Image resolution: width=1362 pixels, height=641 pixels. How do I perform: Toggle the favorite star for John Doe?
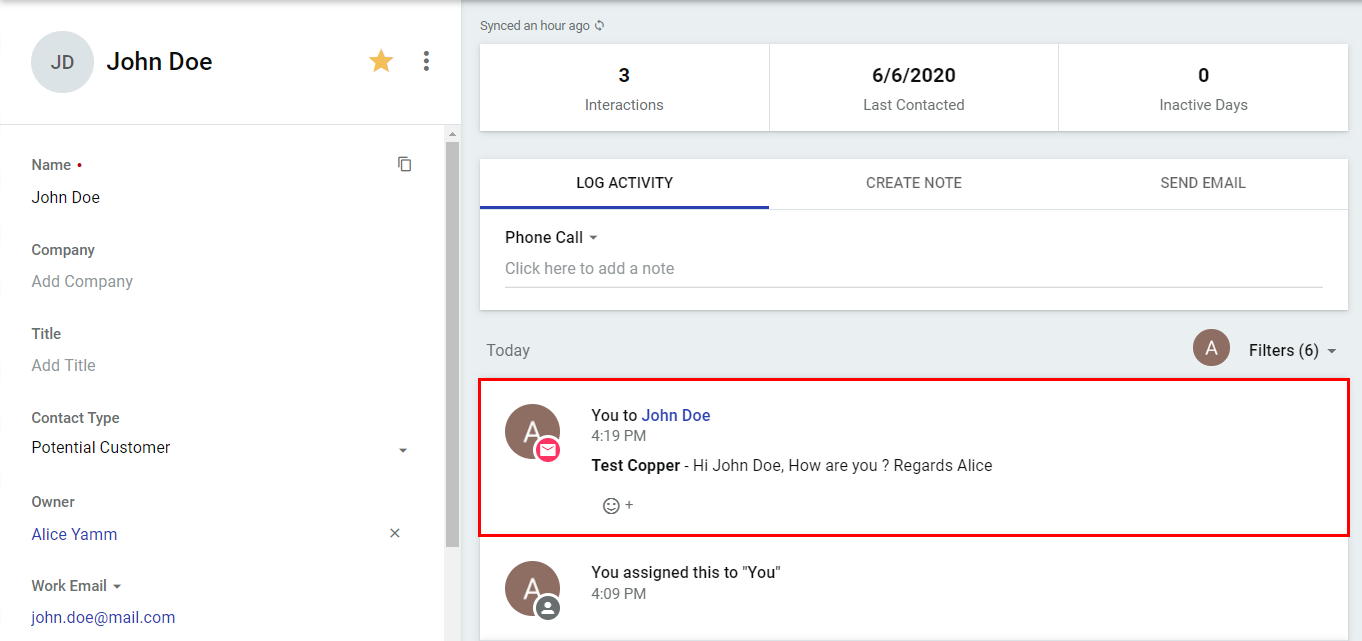[x=381, y=62]
